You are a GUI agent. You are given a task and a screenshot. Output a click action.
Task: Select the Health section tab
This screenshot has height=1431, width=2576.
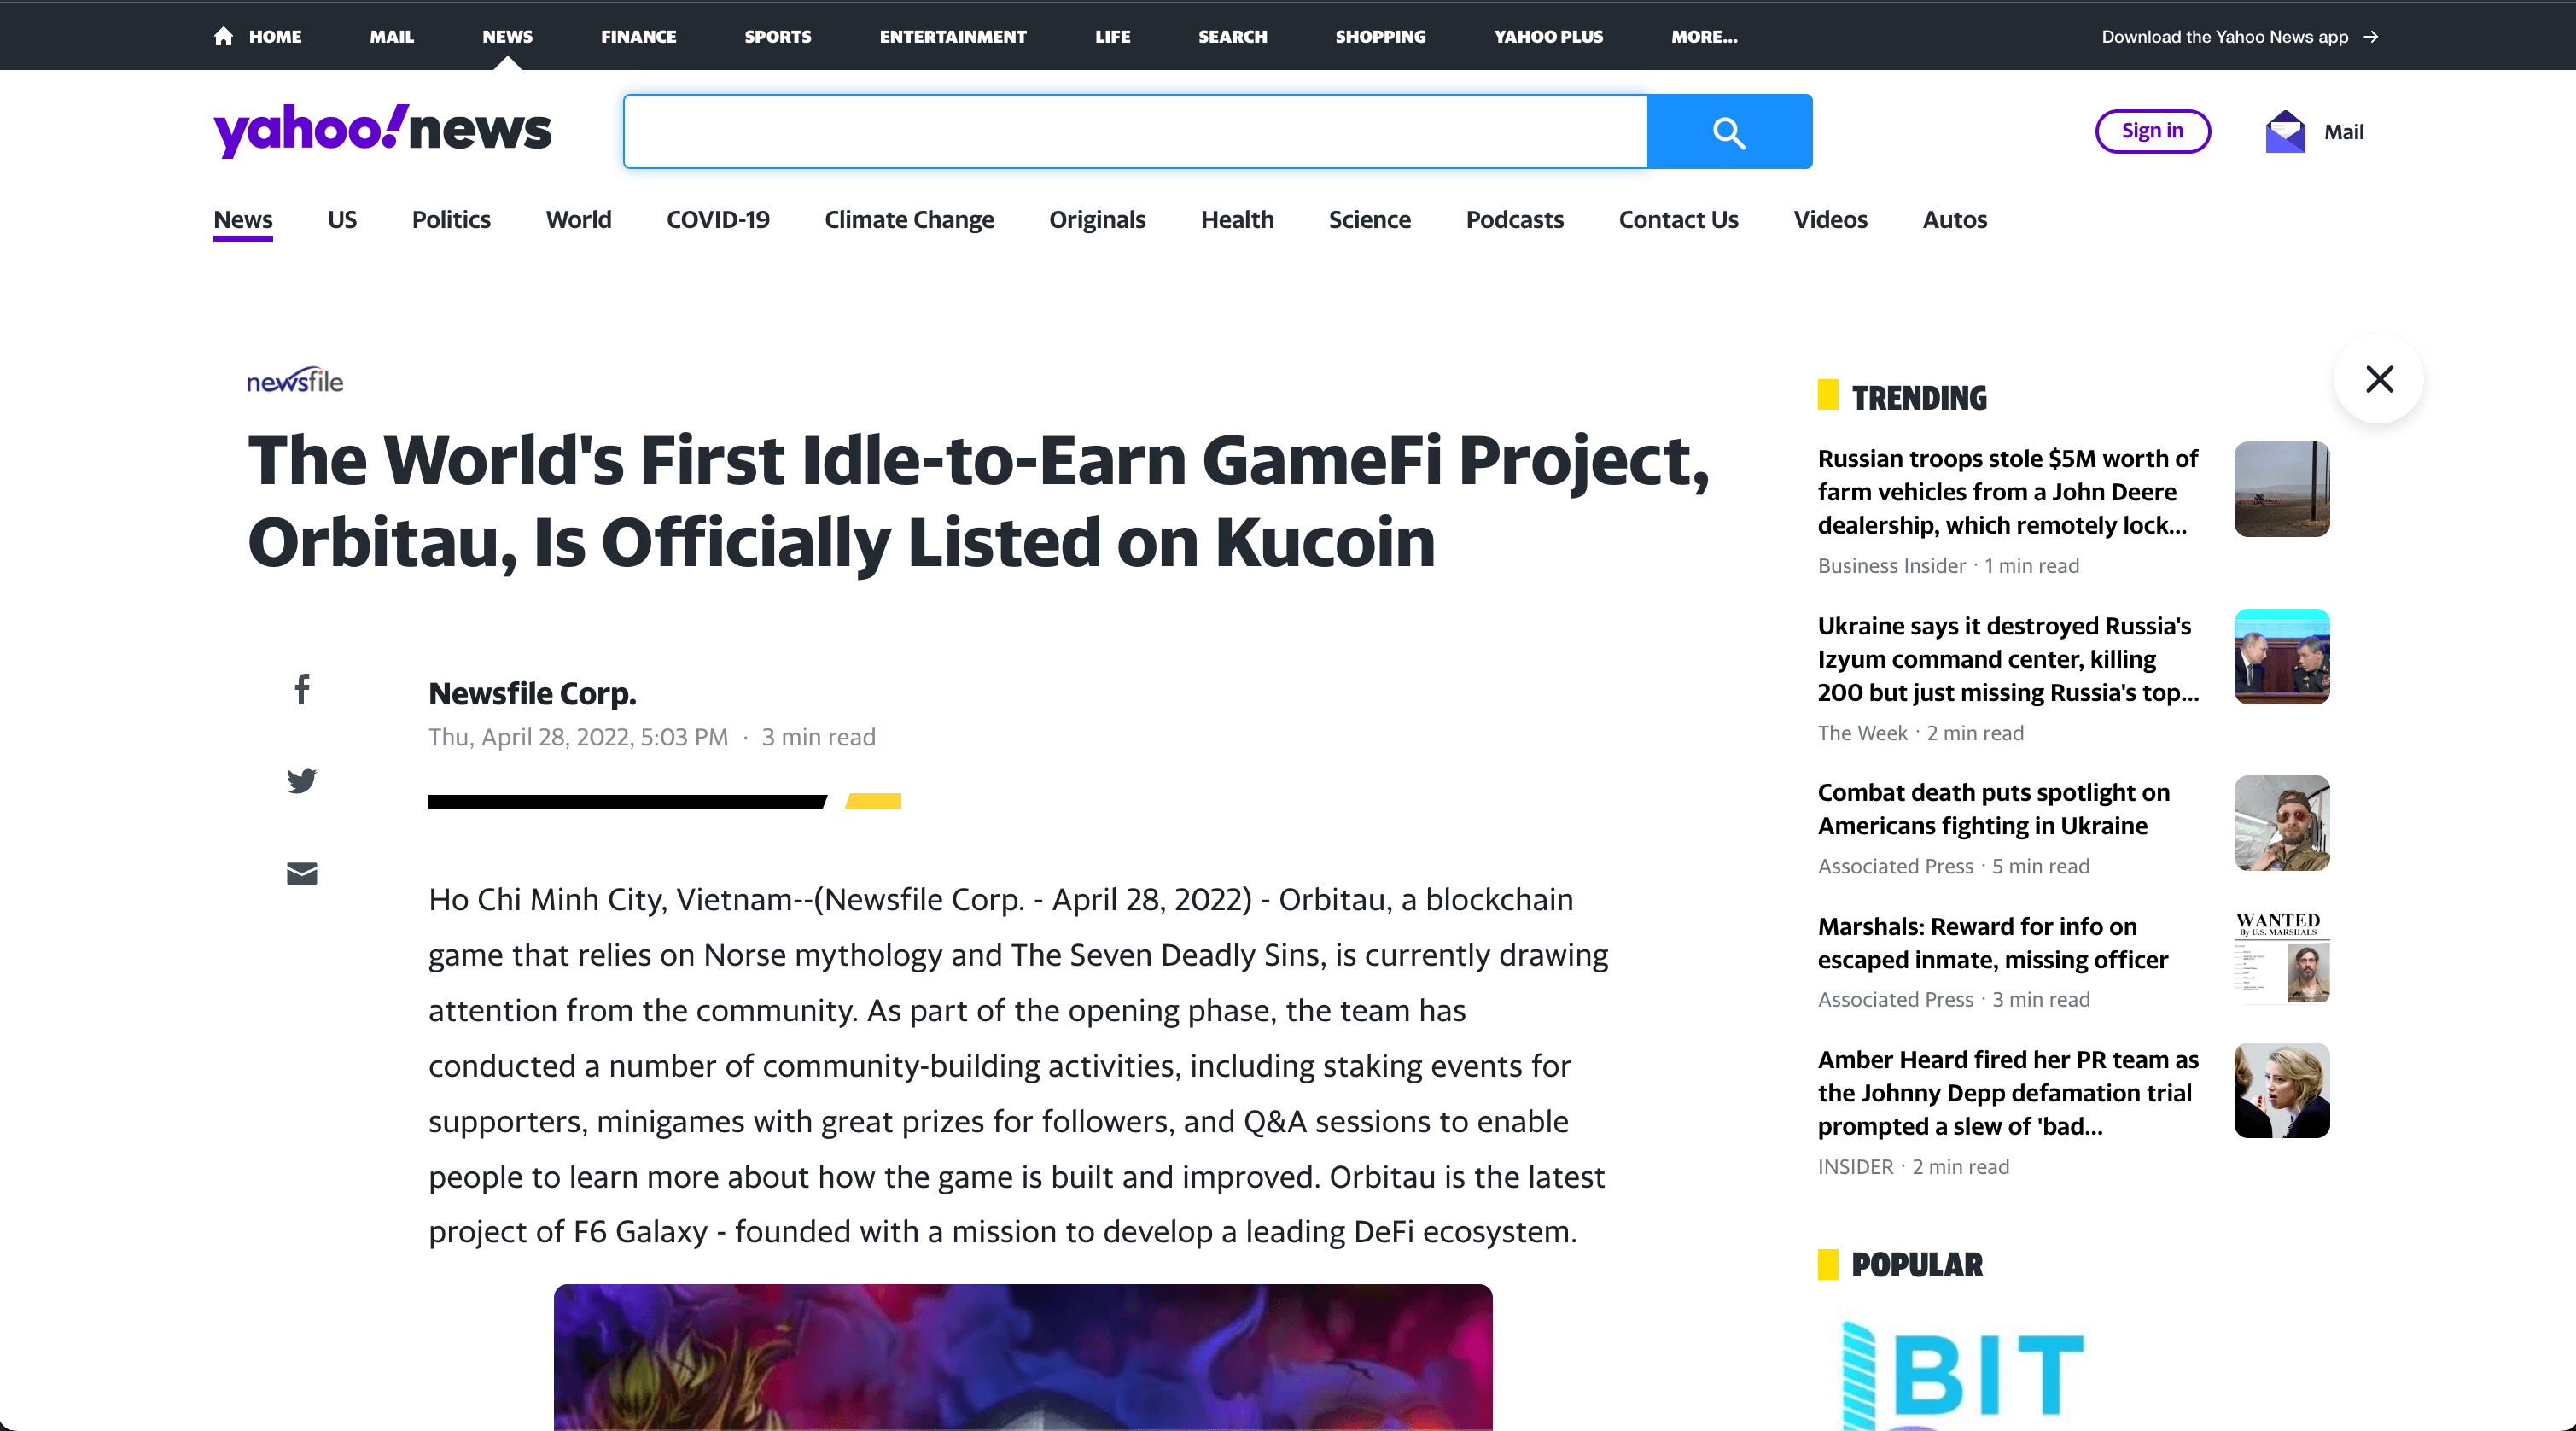point(1237,220)
